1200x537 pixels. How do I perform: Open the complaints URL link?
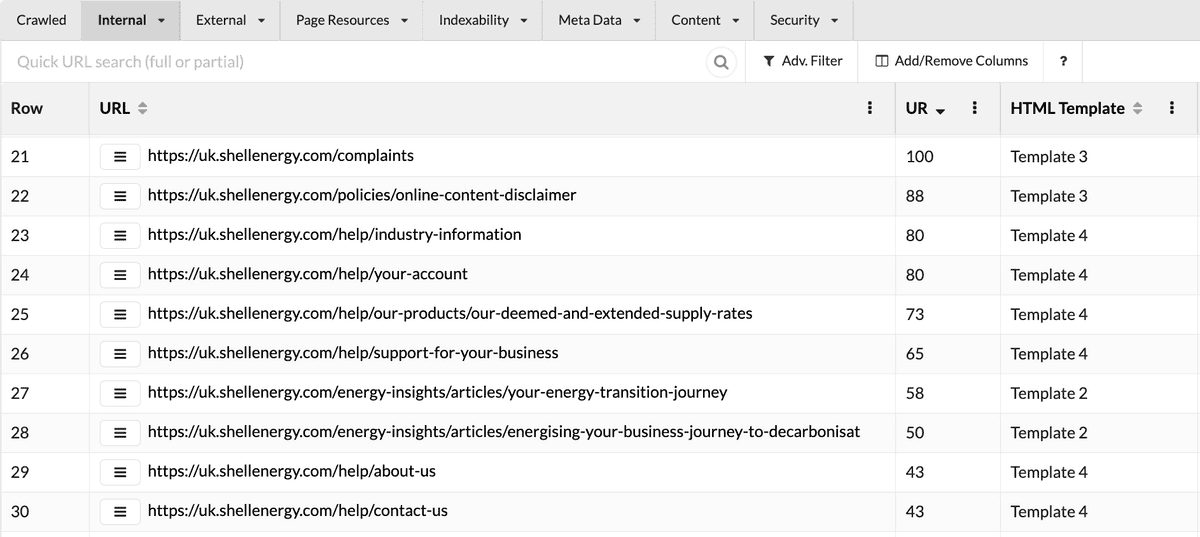click(x=281, y=156)
